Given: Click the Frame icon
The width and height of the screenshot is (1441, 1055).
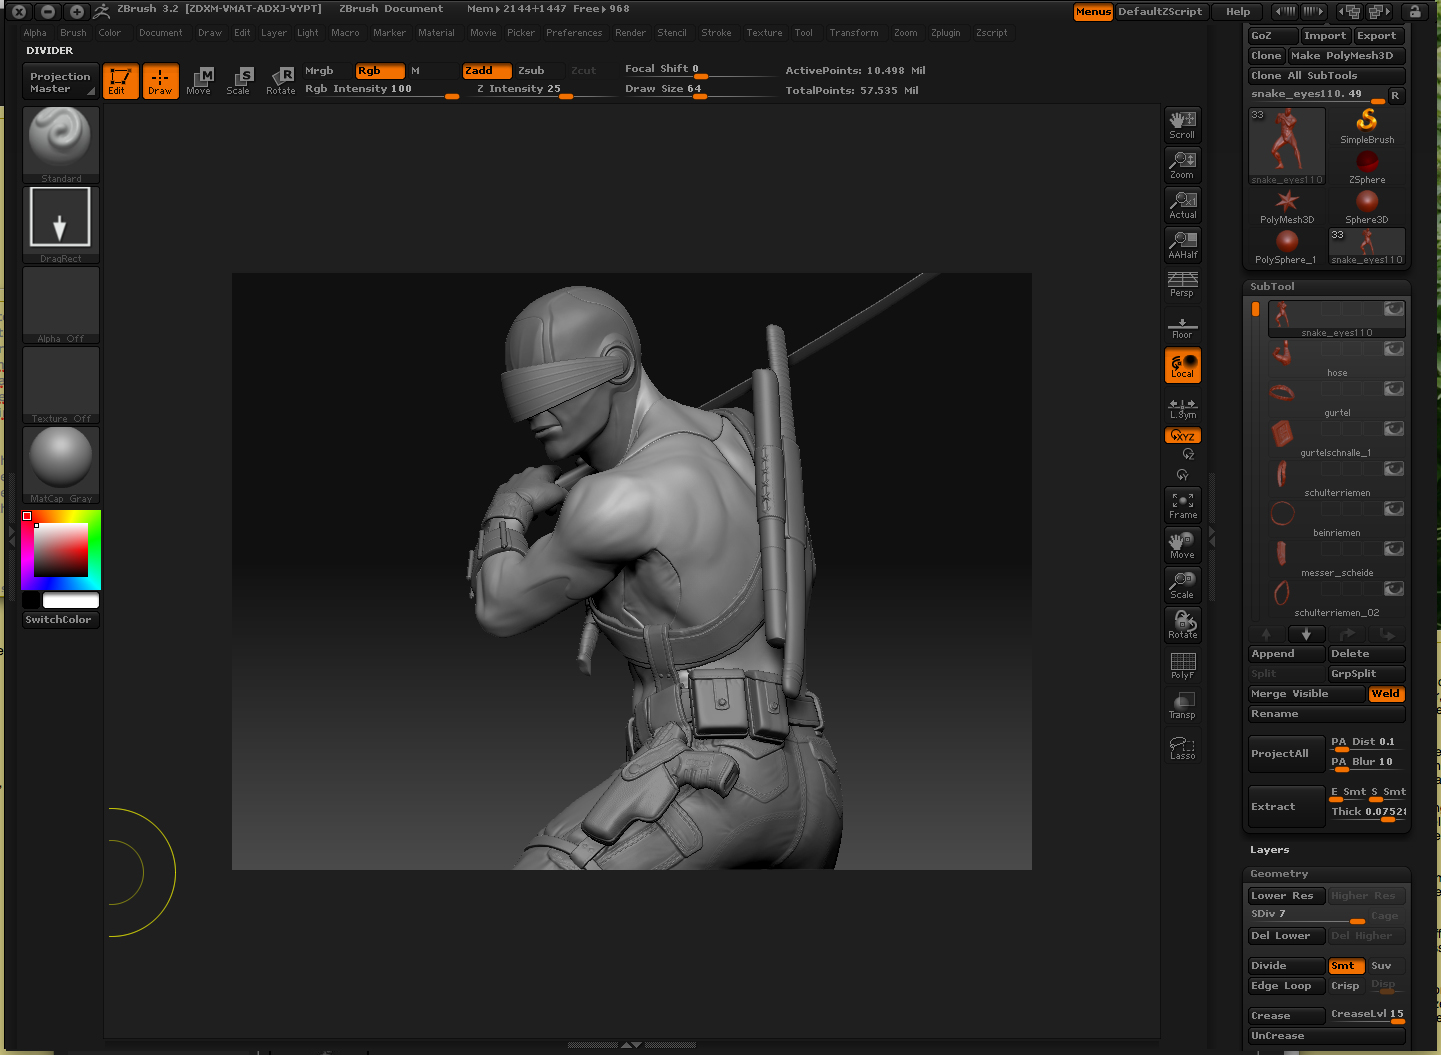Looking at the screenshot, I should [1182, 505].
